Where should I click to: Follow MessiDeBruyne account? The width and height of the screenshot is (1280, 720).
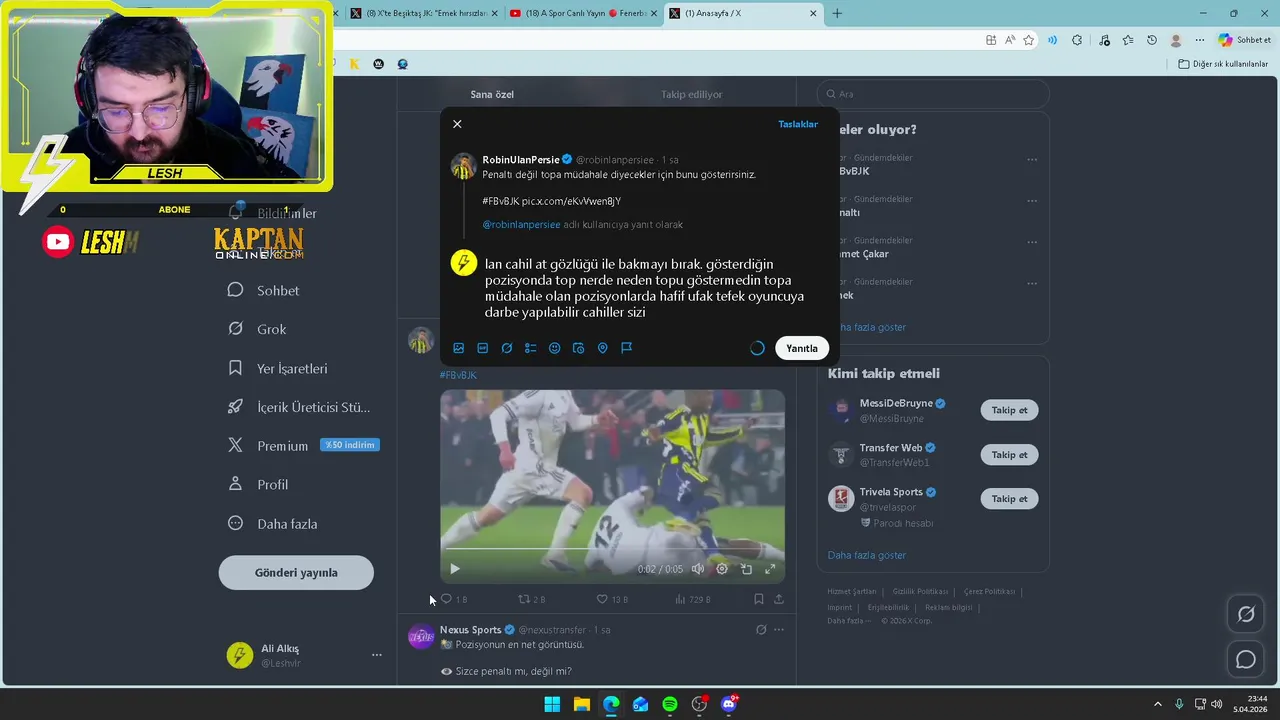click(1009, 410)
